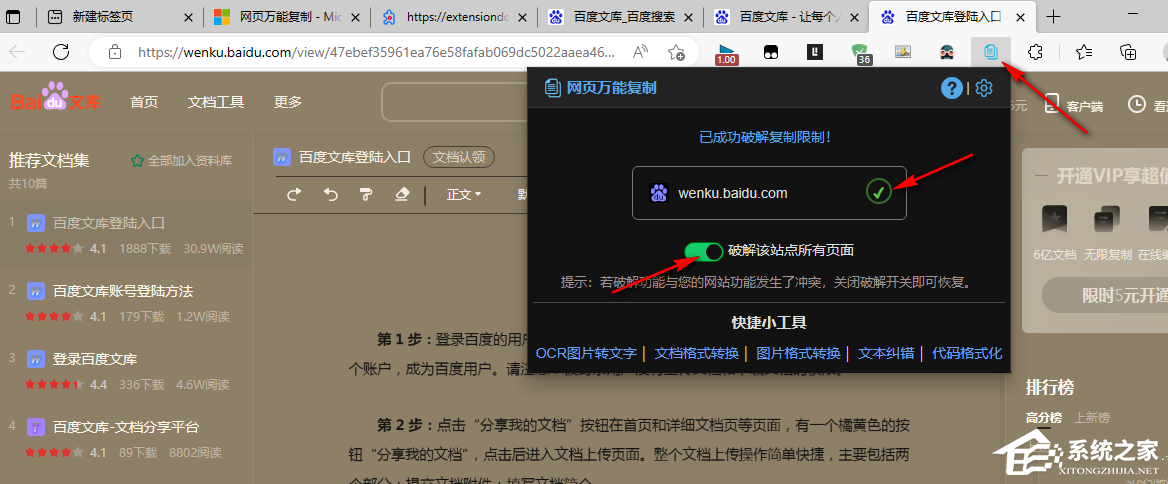Click the extension icon with 1.00 badge
Viewport: 1168px width, 484px height.
(726, 53)
